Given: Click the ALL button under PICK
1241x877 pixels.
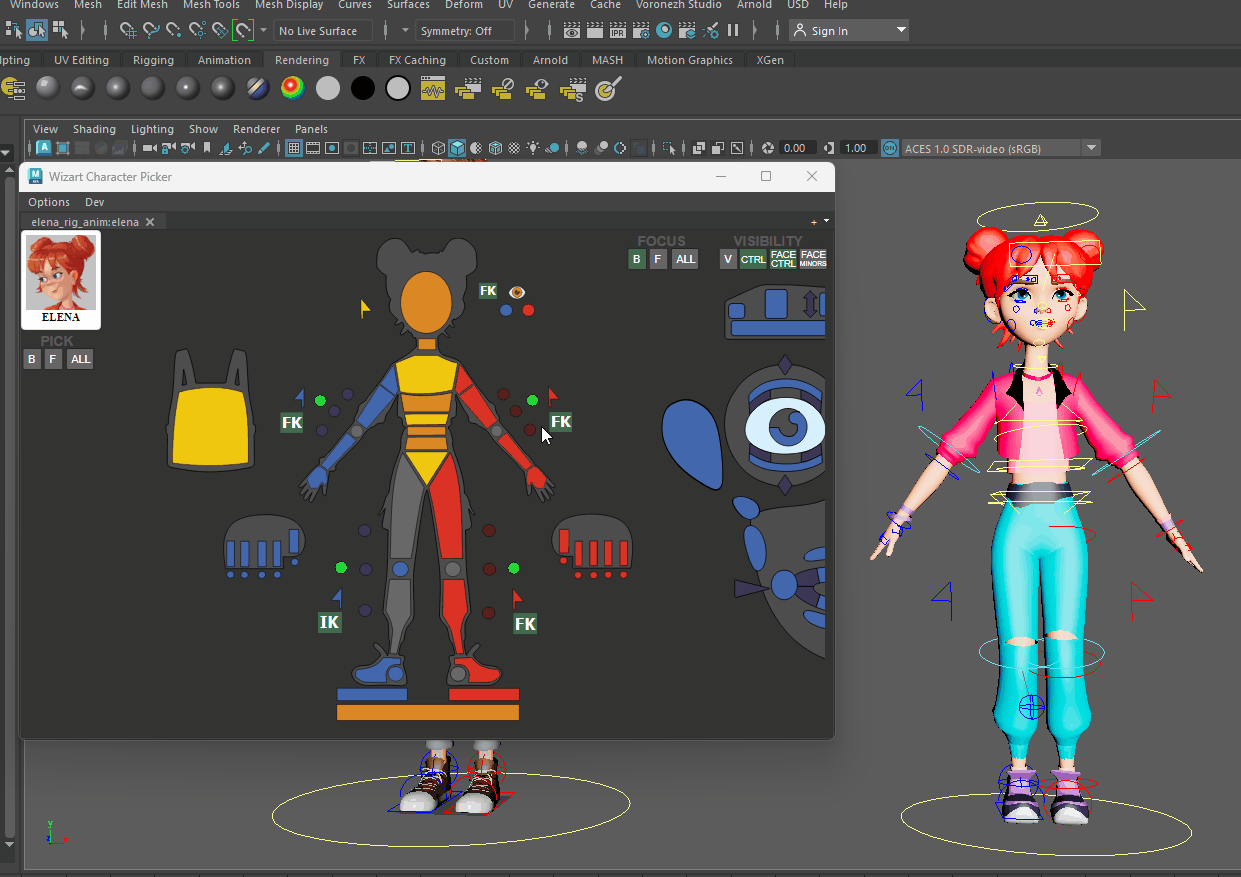Looking at the screenshot, I should [80, 359].
